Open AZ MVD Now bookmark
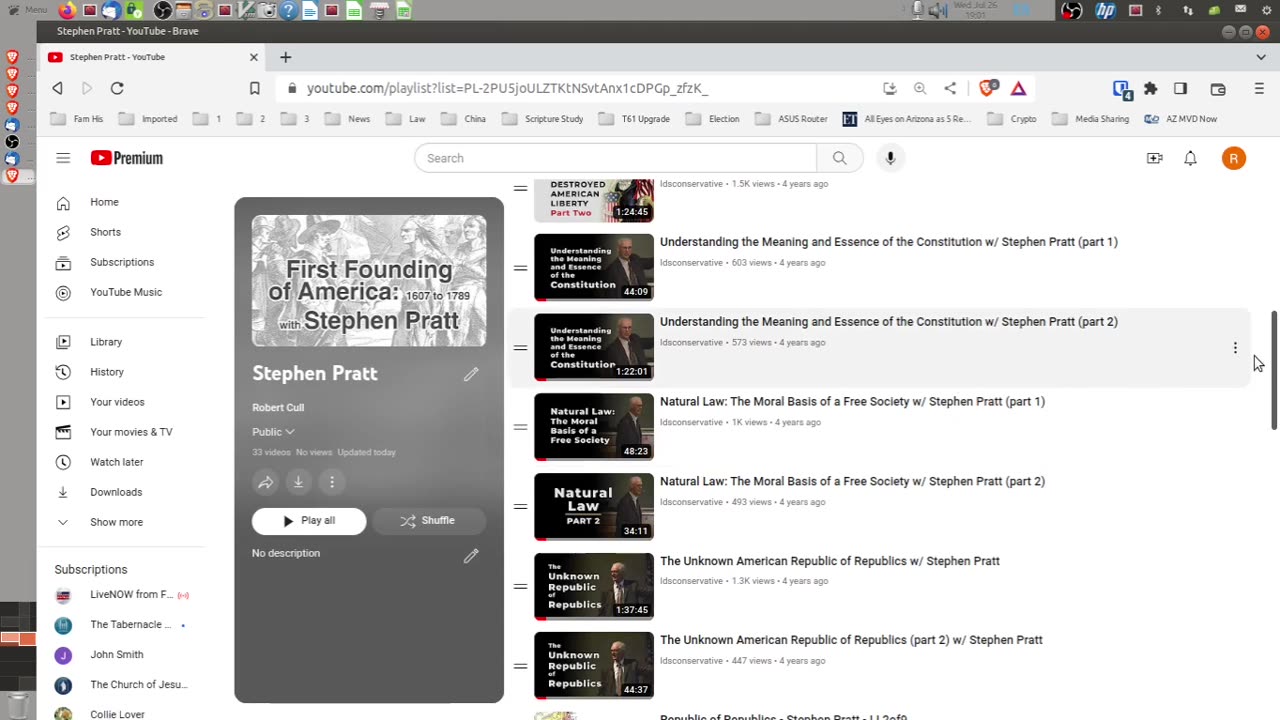This screenshot has width=1280, height=720. 1181,119
